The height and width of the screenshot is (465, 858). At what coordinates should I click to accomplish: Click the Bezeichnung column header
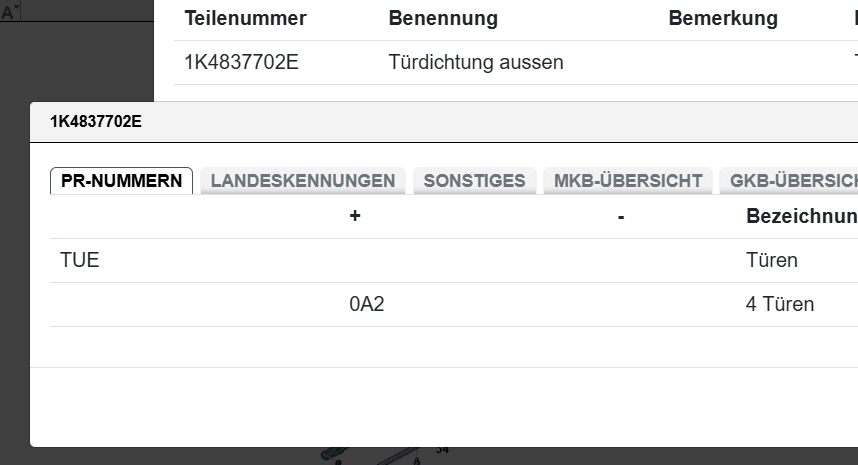pyautogui.click(x=801, y=216)
